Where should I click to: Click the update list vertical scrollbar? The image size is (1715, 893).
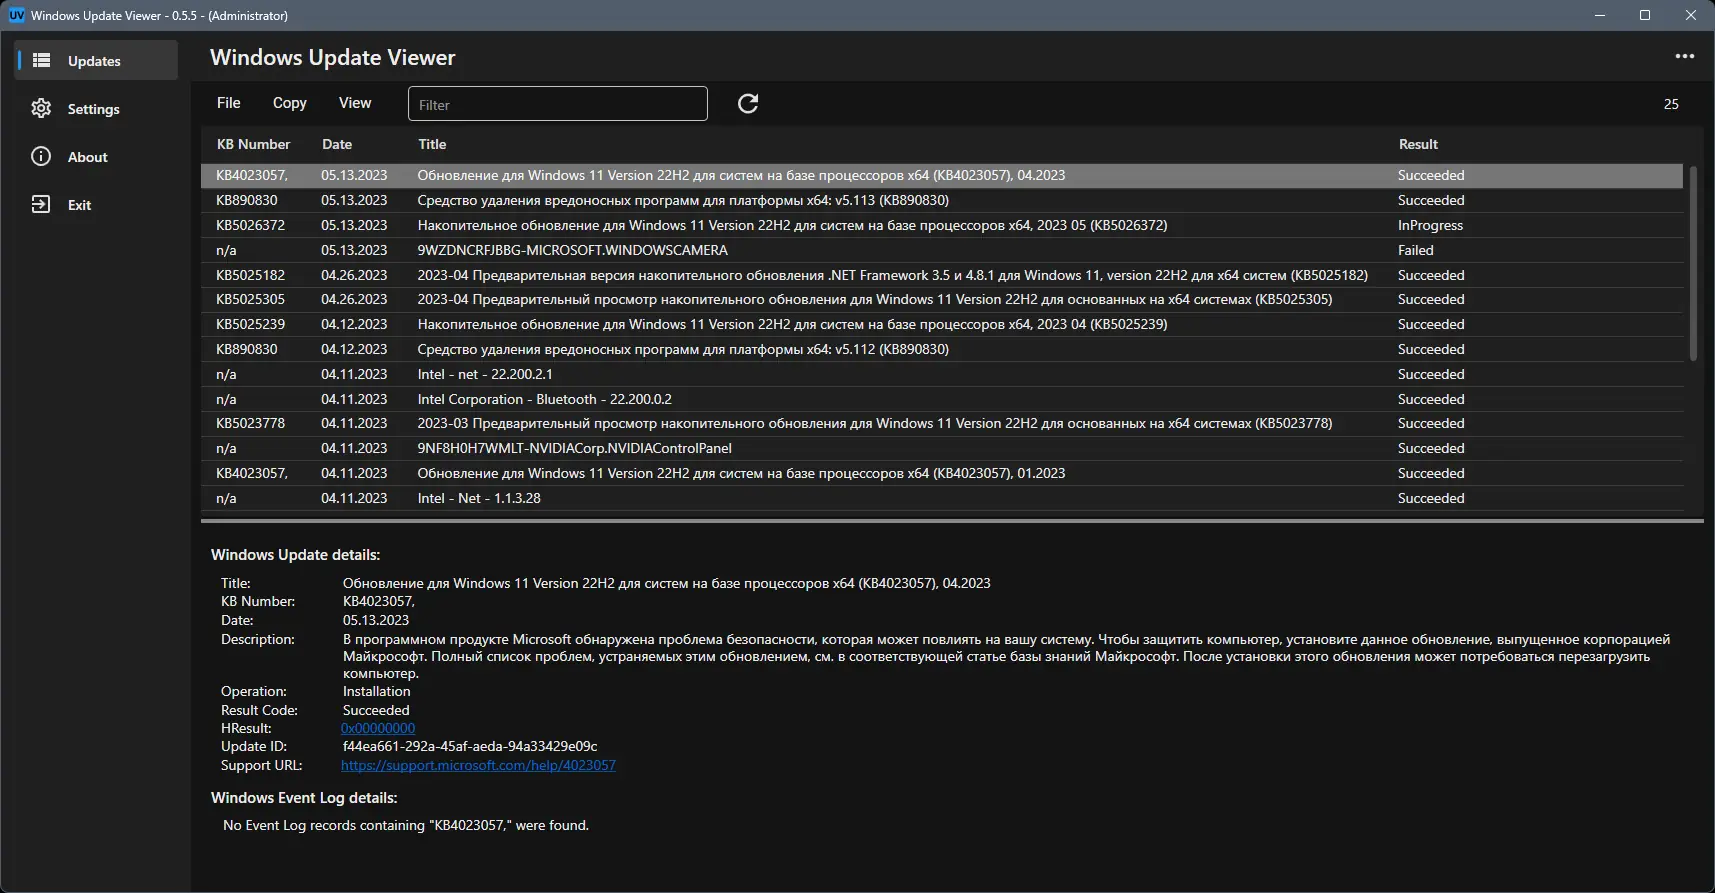click(x=1693, y=263)
